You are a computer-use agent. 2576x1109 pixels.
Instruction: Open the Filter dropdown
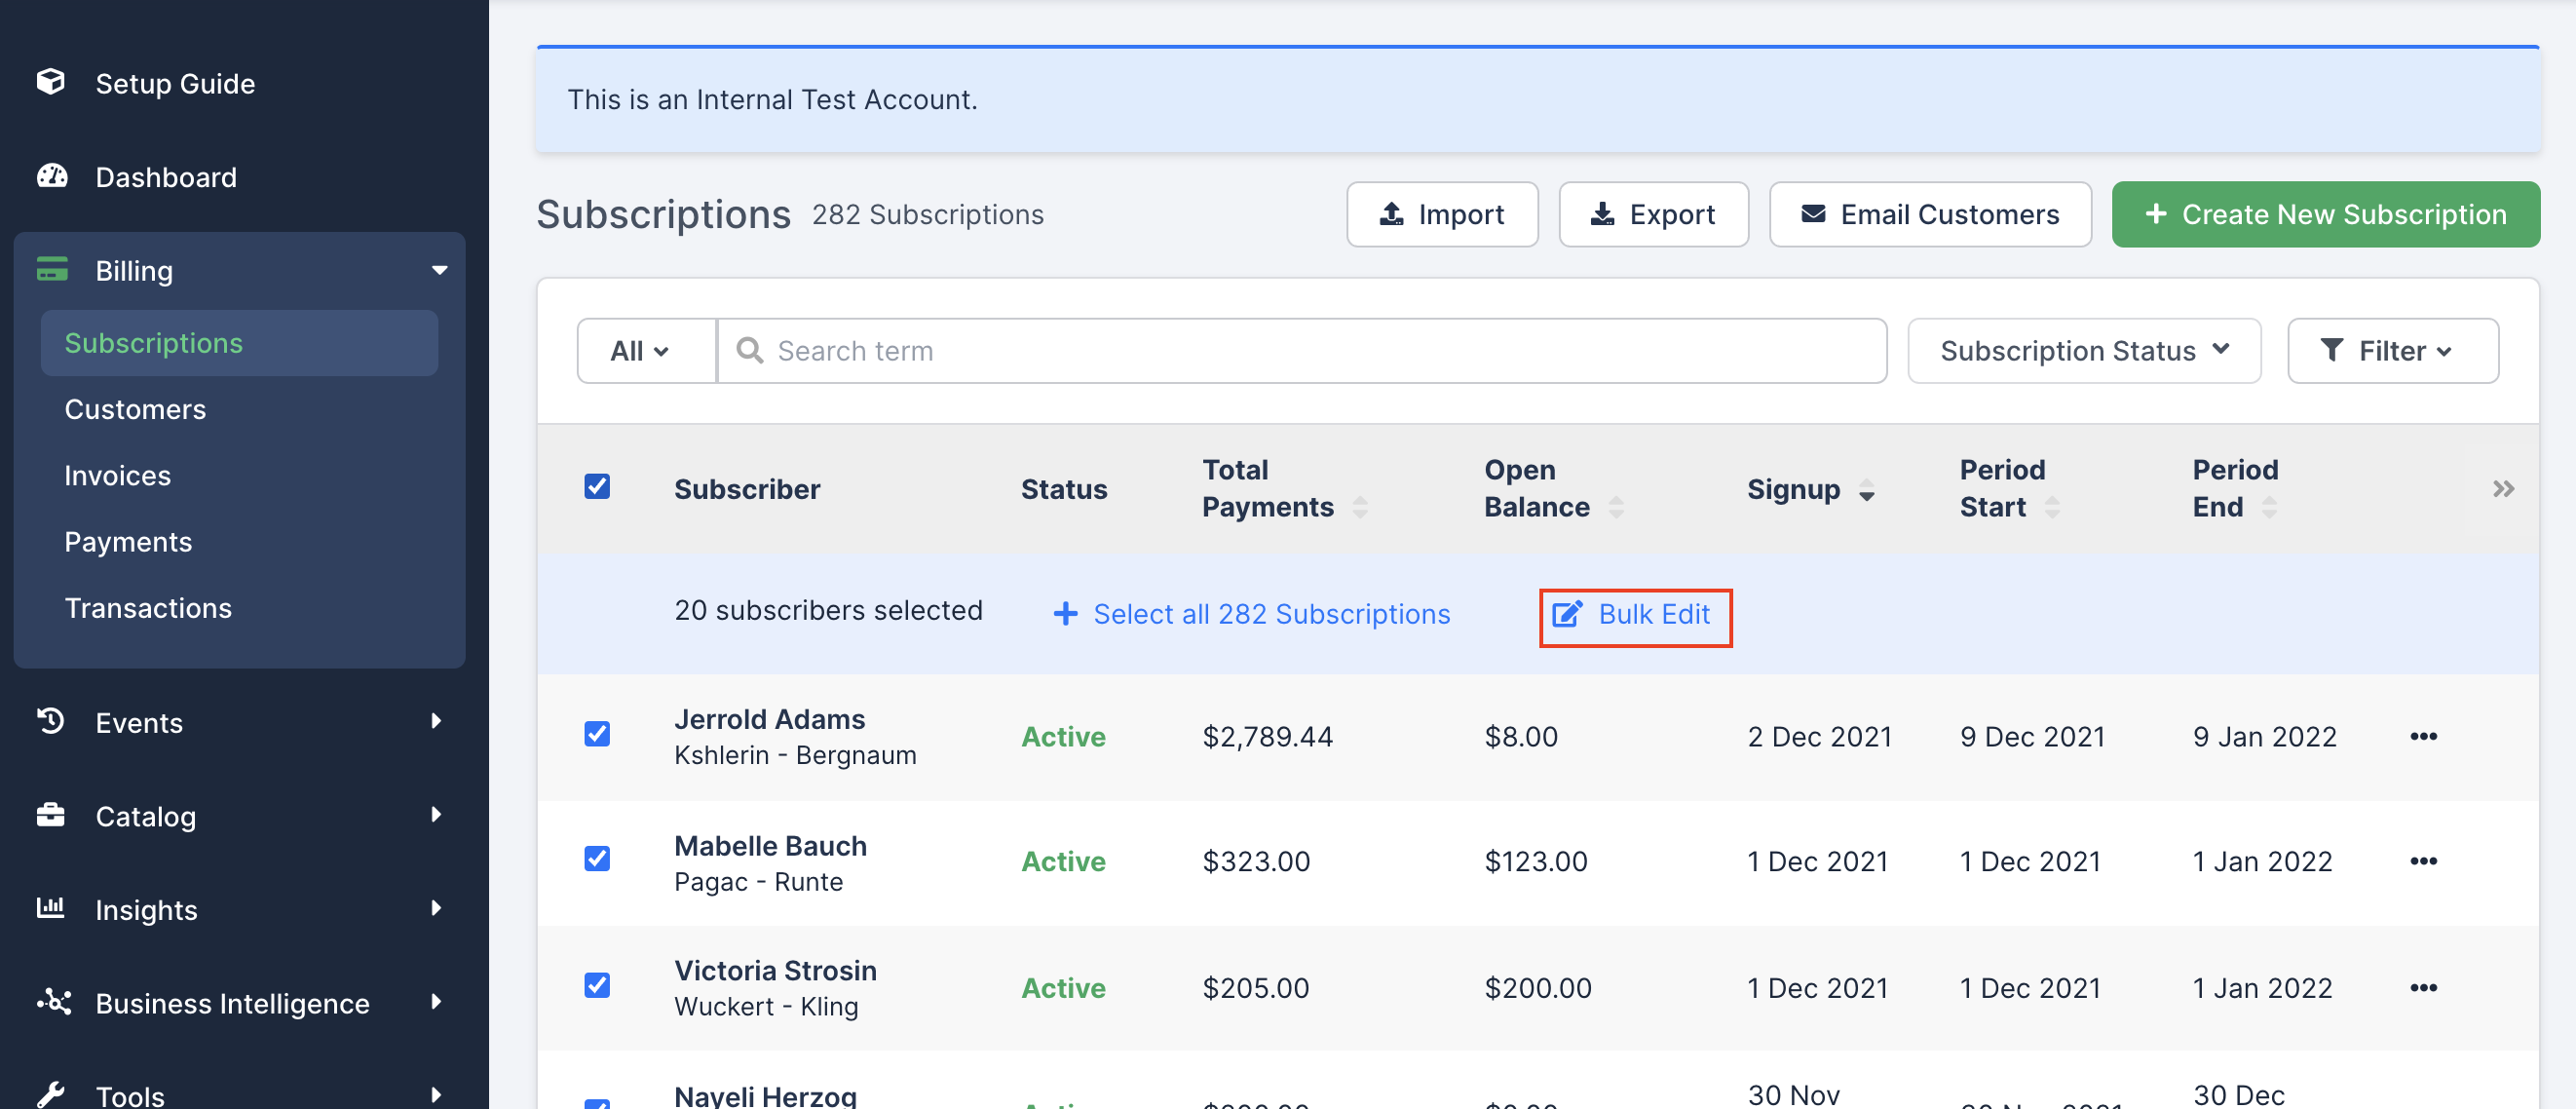coord(2393,351)
